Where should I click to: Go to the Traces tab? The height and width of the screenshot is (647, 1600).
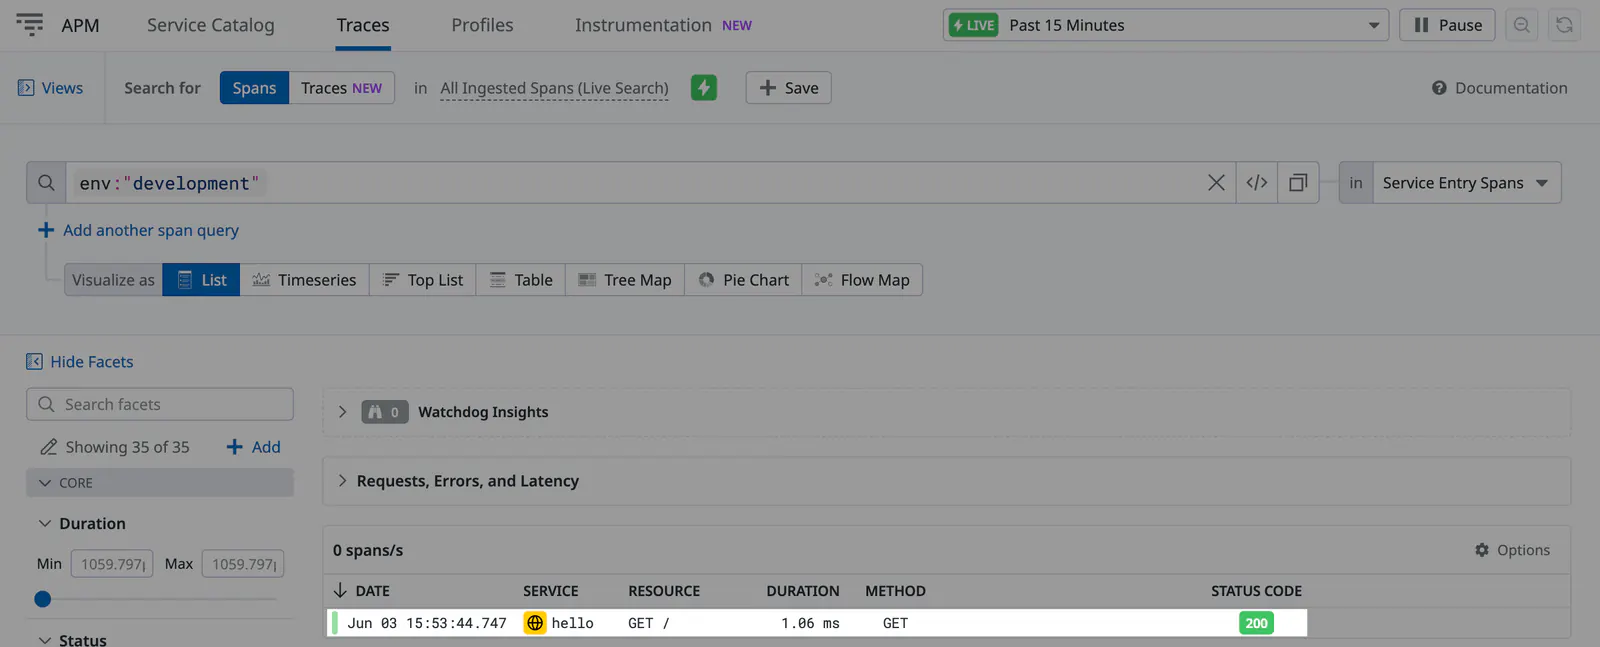(x=363, y=25)
